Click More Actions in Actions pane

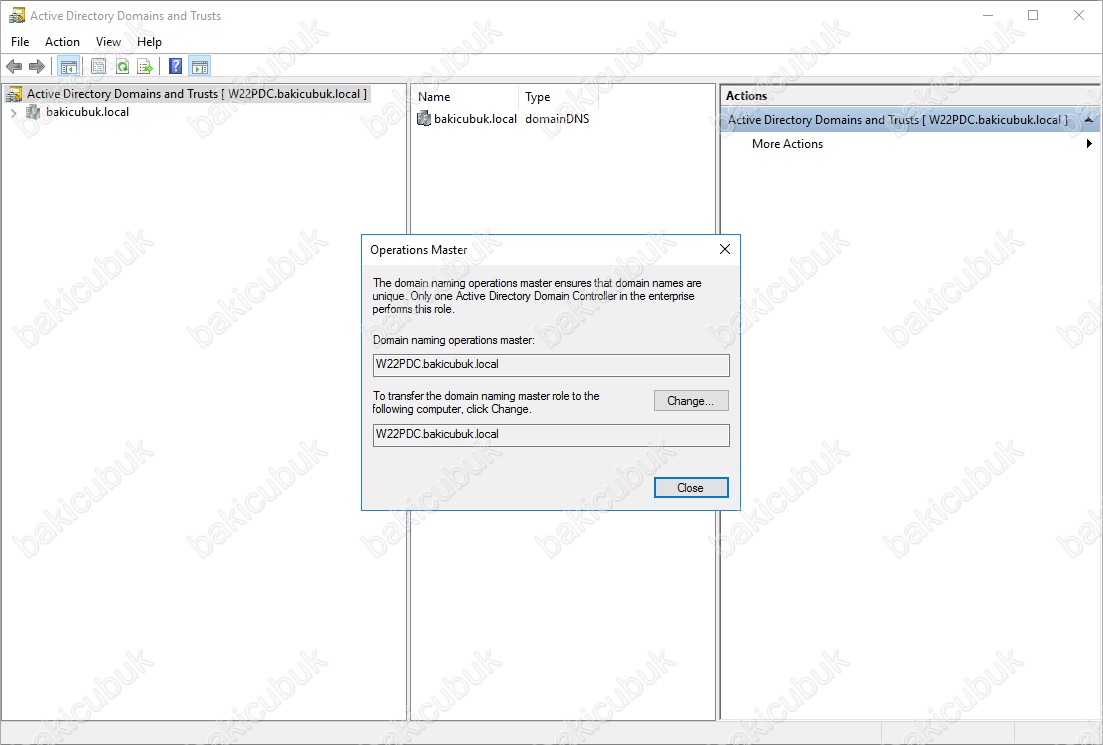(787, 144)
